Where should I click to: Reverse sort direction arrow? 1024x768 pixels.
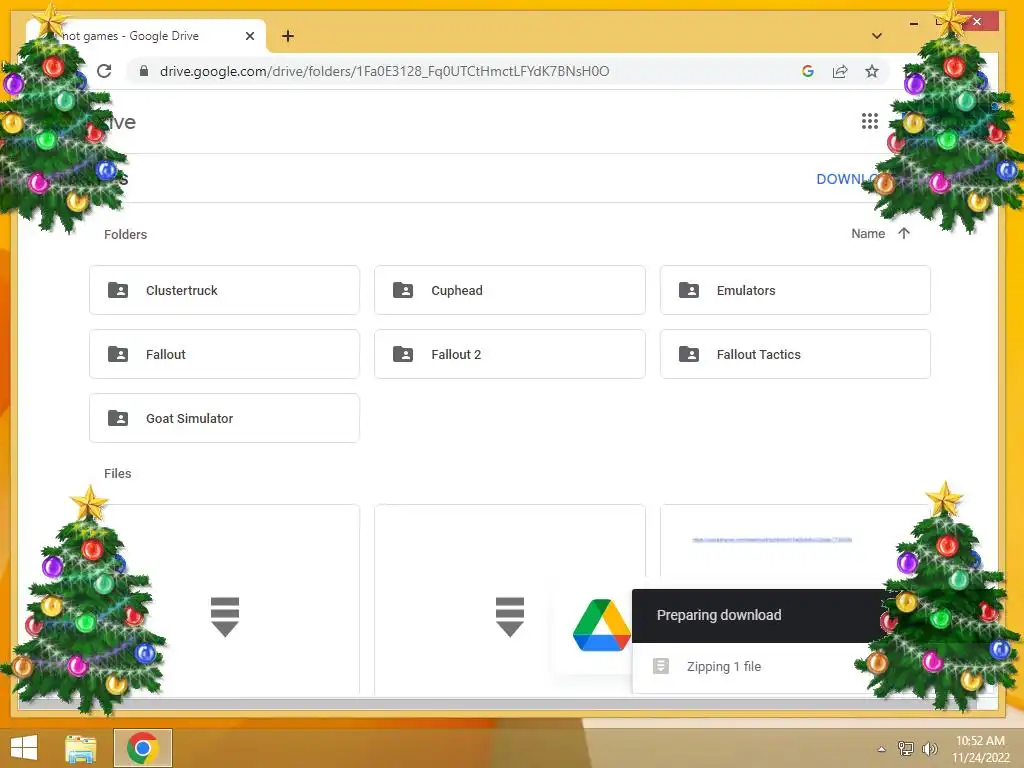pos(904,233)
